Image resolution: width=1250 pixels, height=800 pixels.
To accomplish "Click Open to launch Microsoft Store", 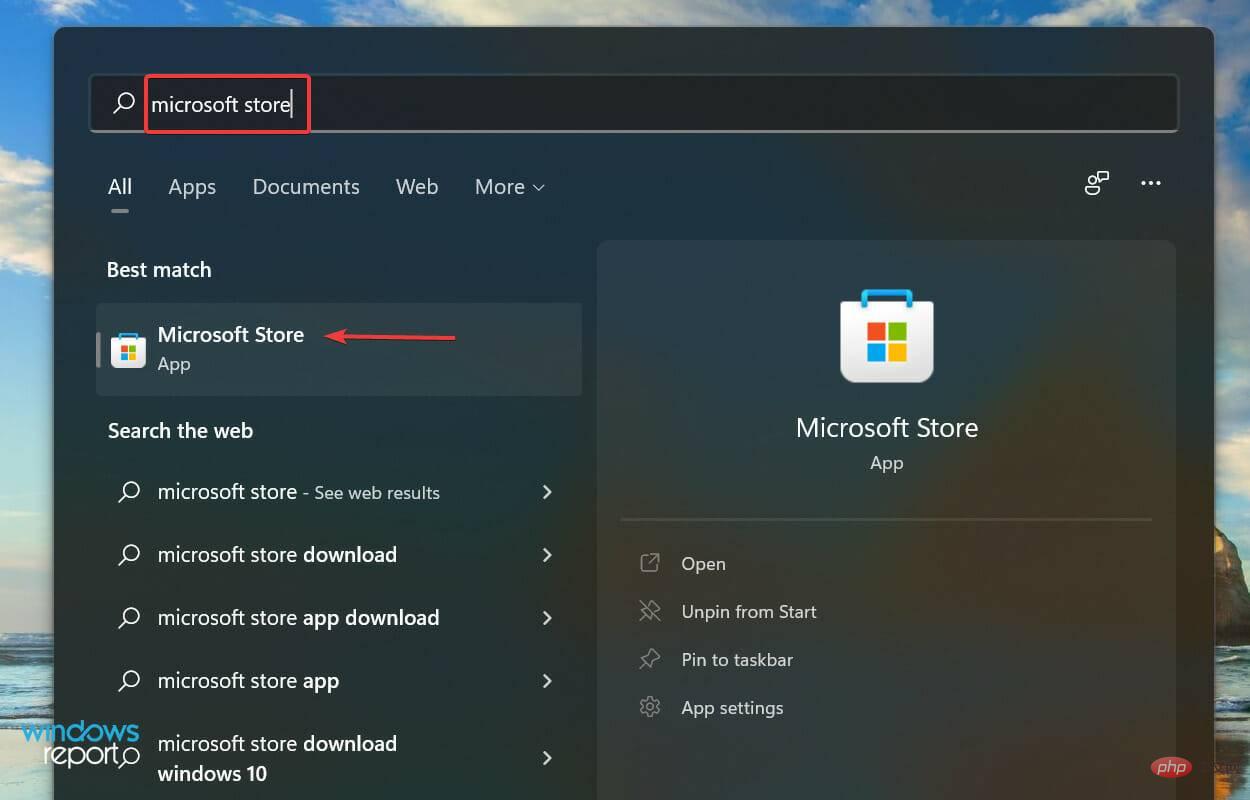I will 702,563.
